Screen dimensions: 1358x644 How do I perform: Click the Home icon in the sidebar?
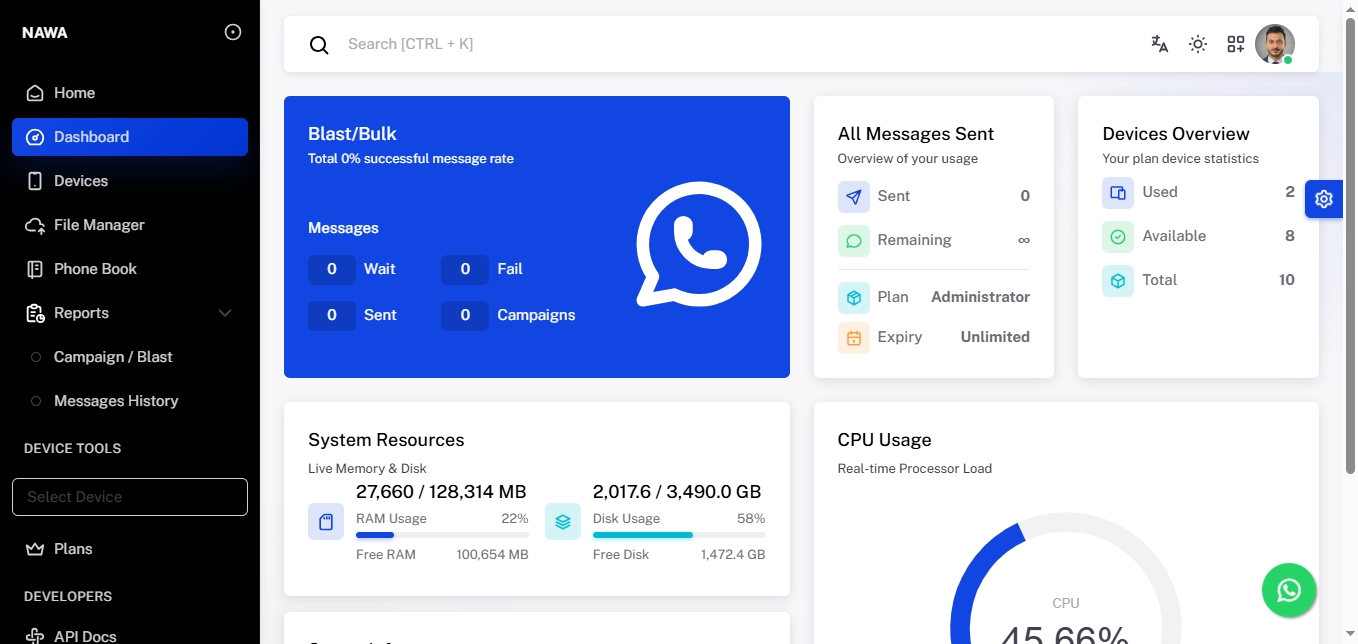pos(35,93)
